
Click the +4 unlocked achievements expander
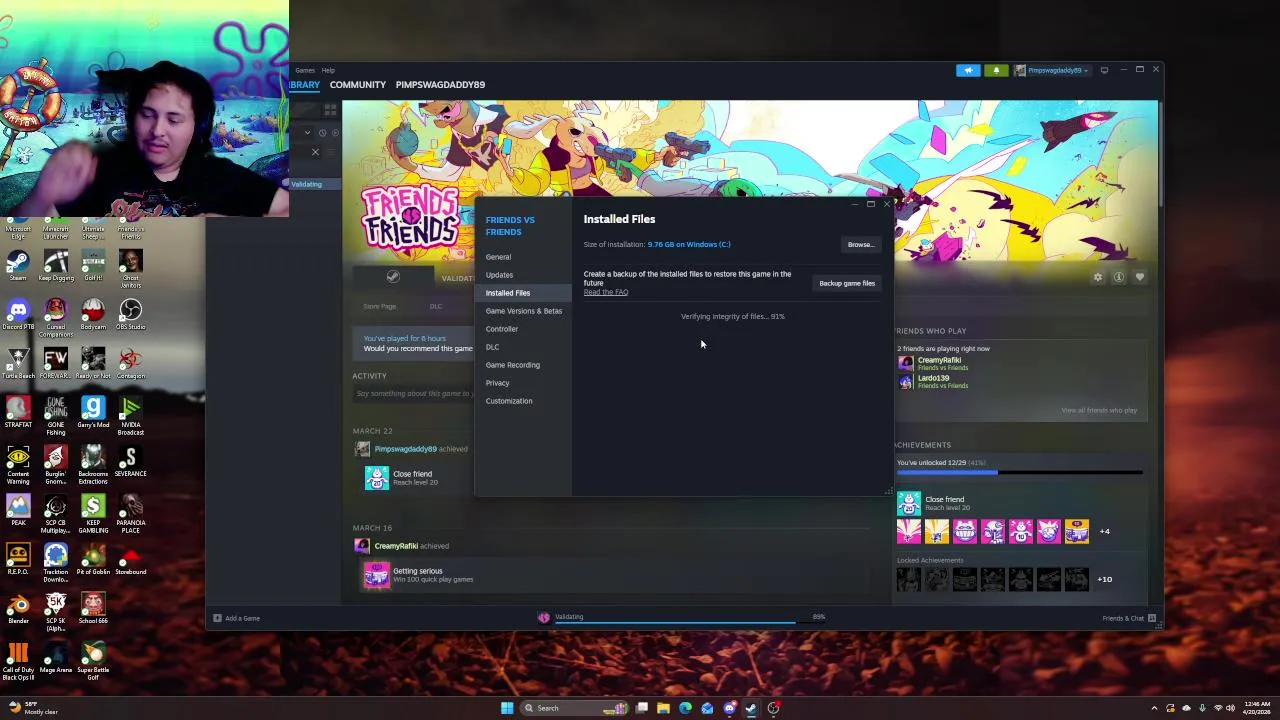coord(1104,531)
